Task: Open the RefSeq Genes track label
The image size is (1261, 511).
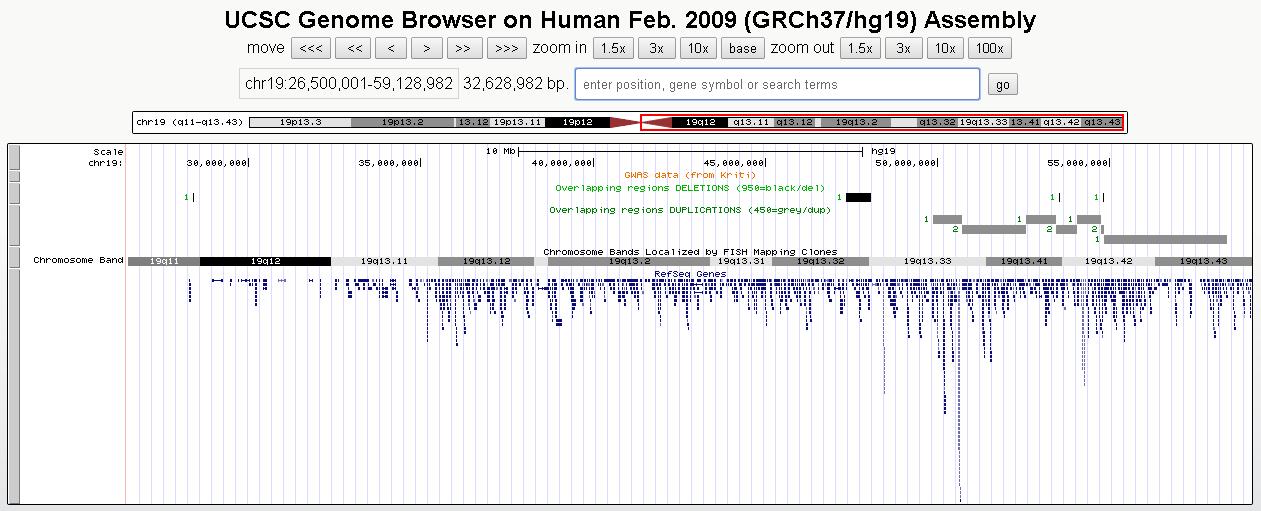Action: click(690, 273)
